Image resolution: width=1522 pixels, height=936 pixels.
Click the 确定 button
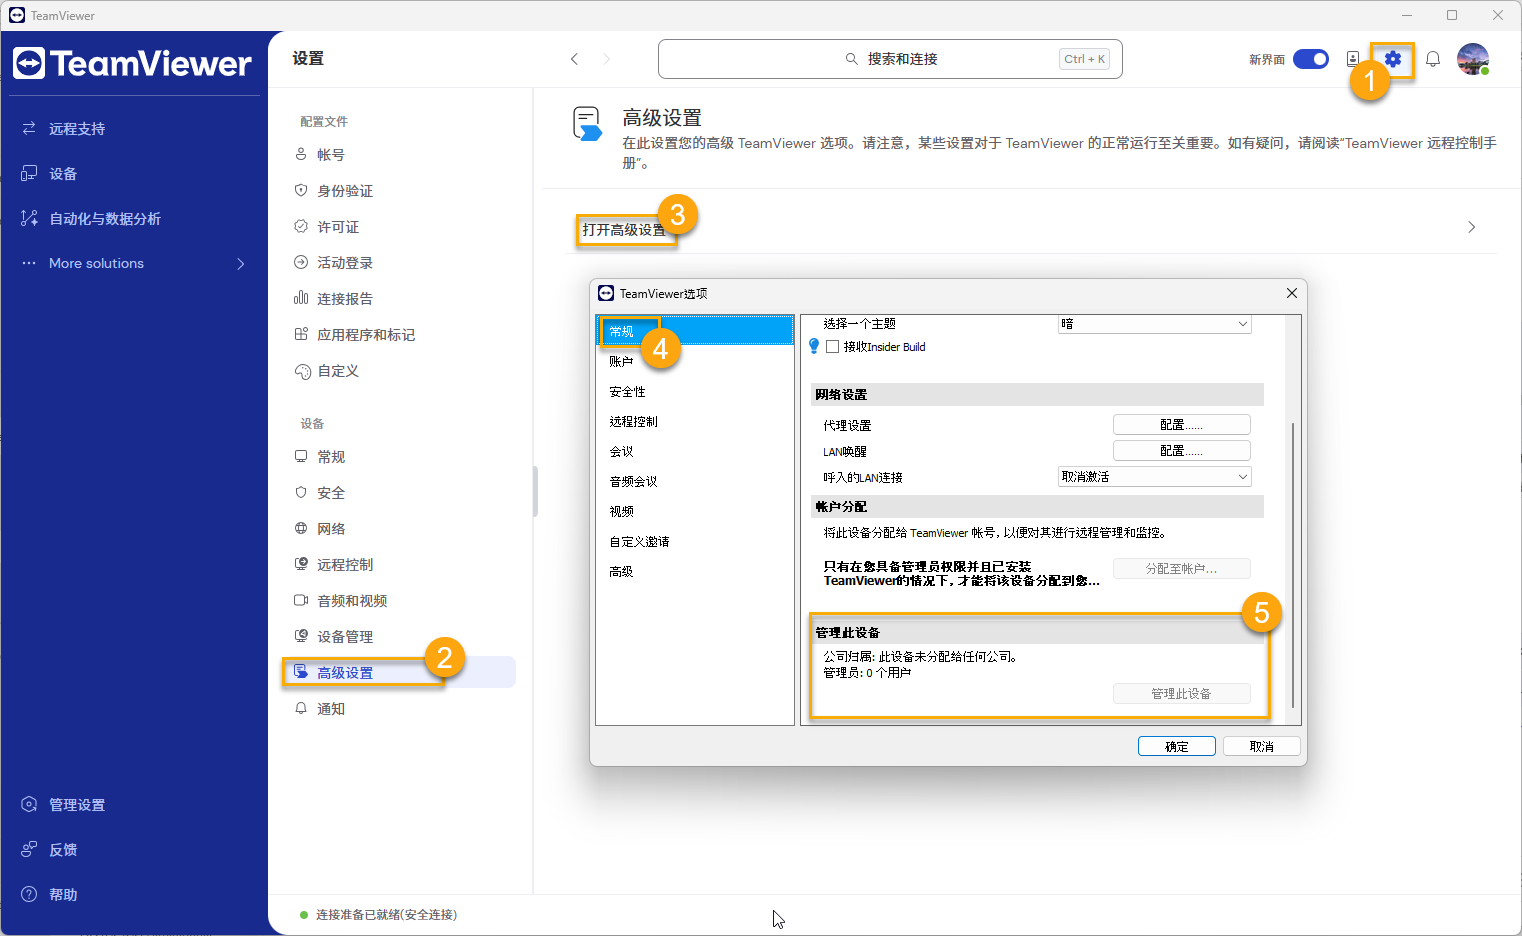(x=1177, y=746)
